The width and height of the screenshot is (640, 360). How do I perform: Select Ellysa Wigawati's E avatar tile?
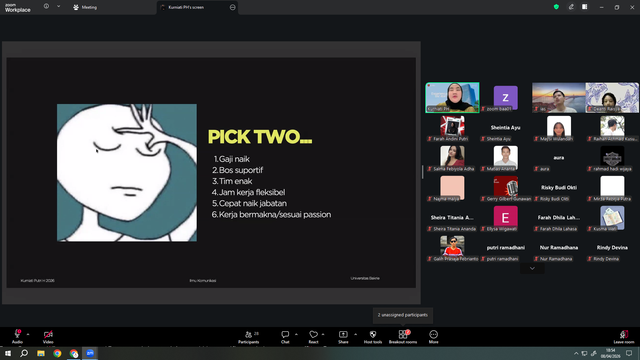point(505,218)
